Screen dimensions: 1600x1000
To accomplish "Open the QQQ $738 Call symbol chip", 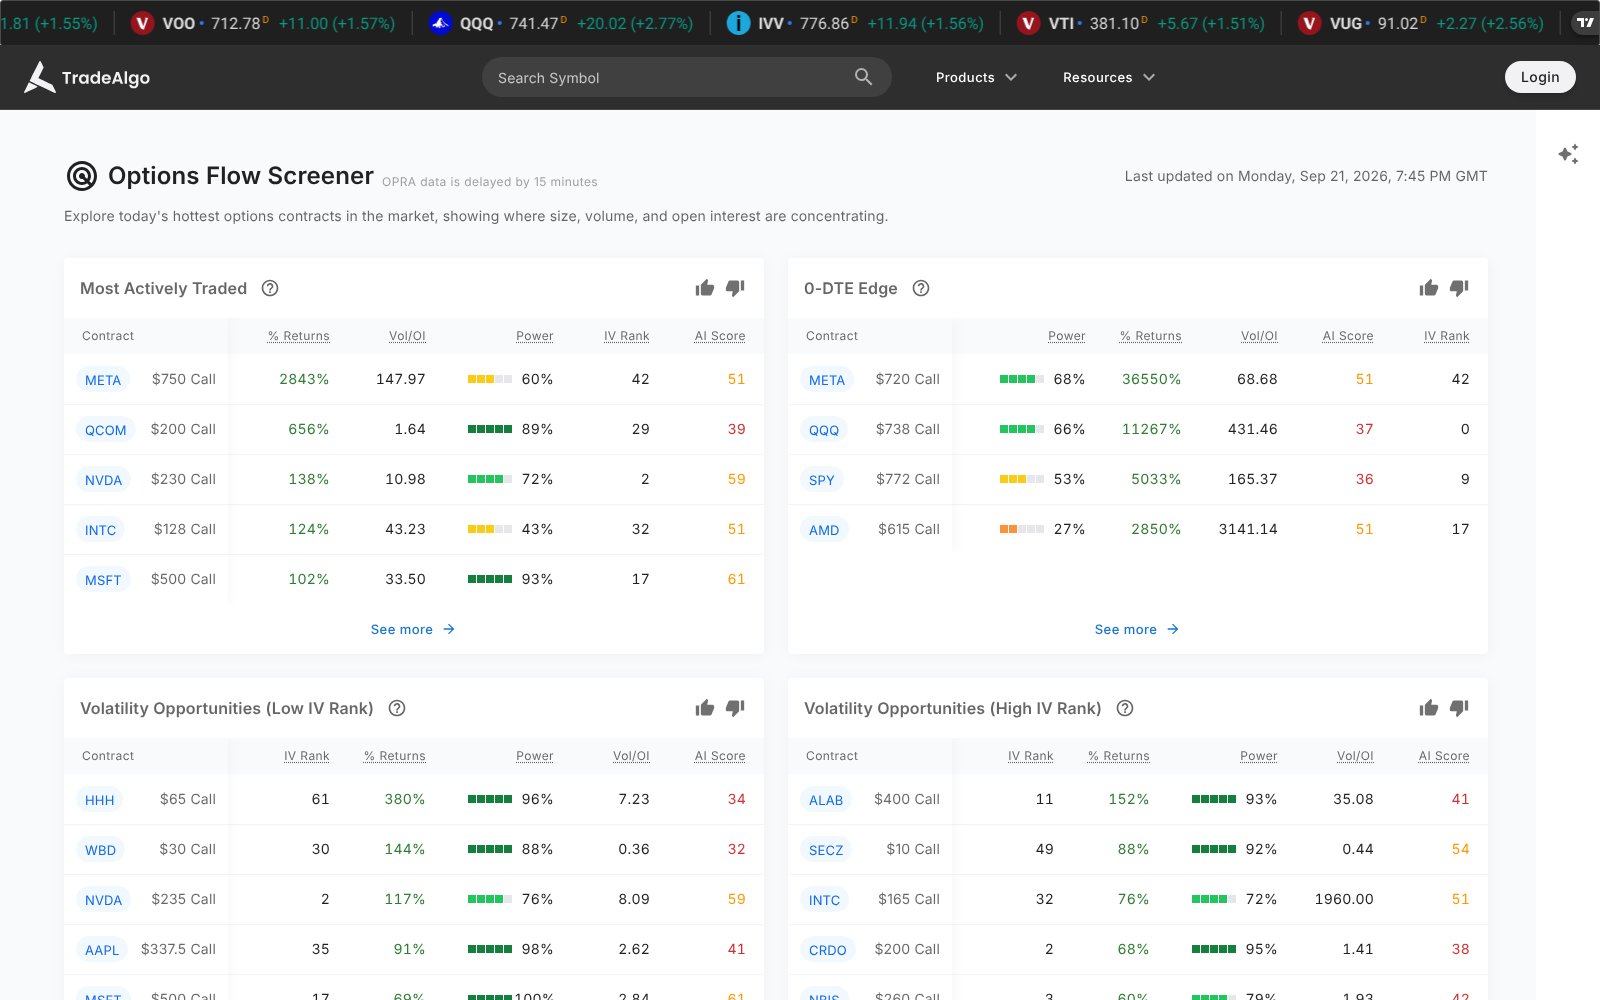I will coord(824,430).
